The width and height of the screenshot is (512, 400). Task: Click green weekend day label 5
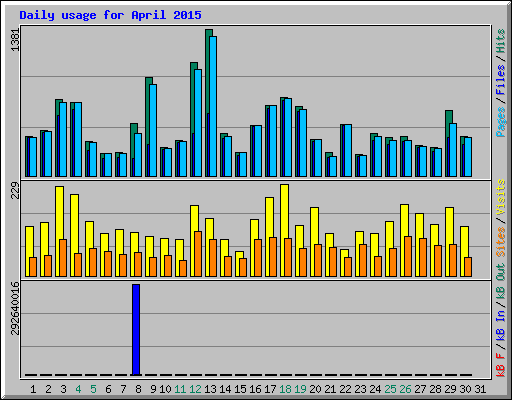pyautogui.click(x=93, y=389)
